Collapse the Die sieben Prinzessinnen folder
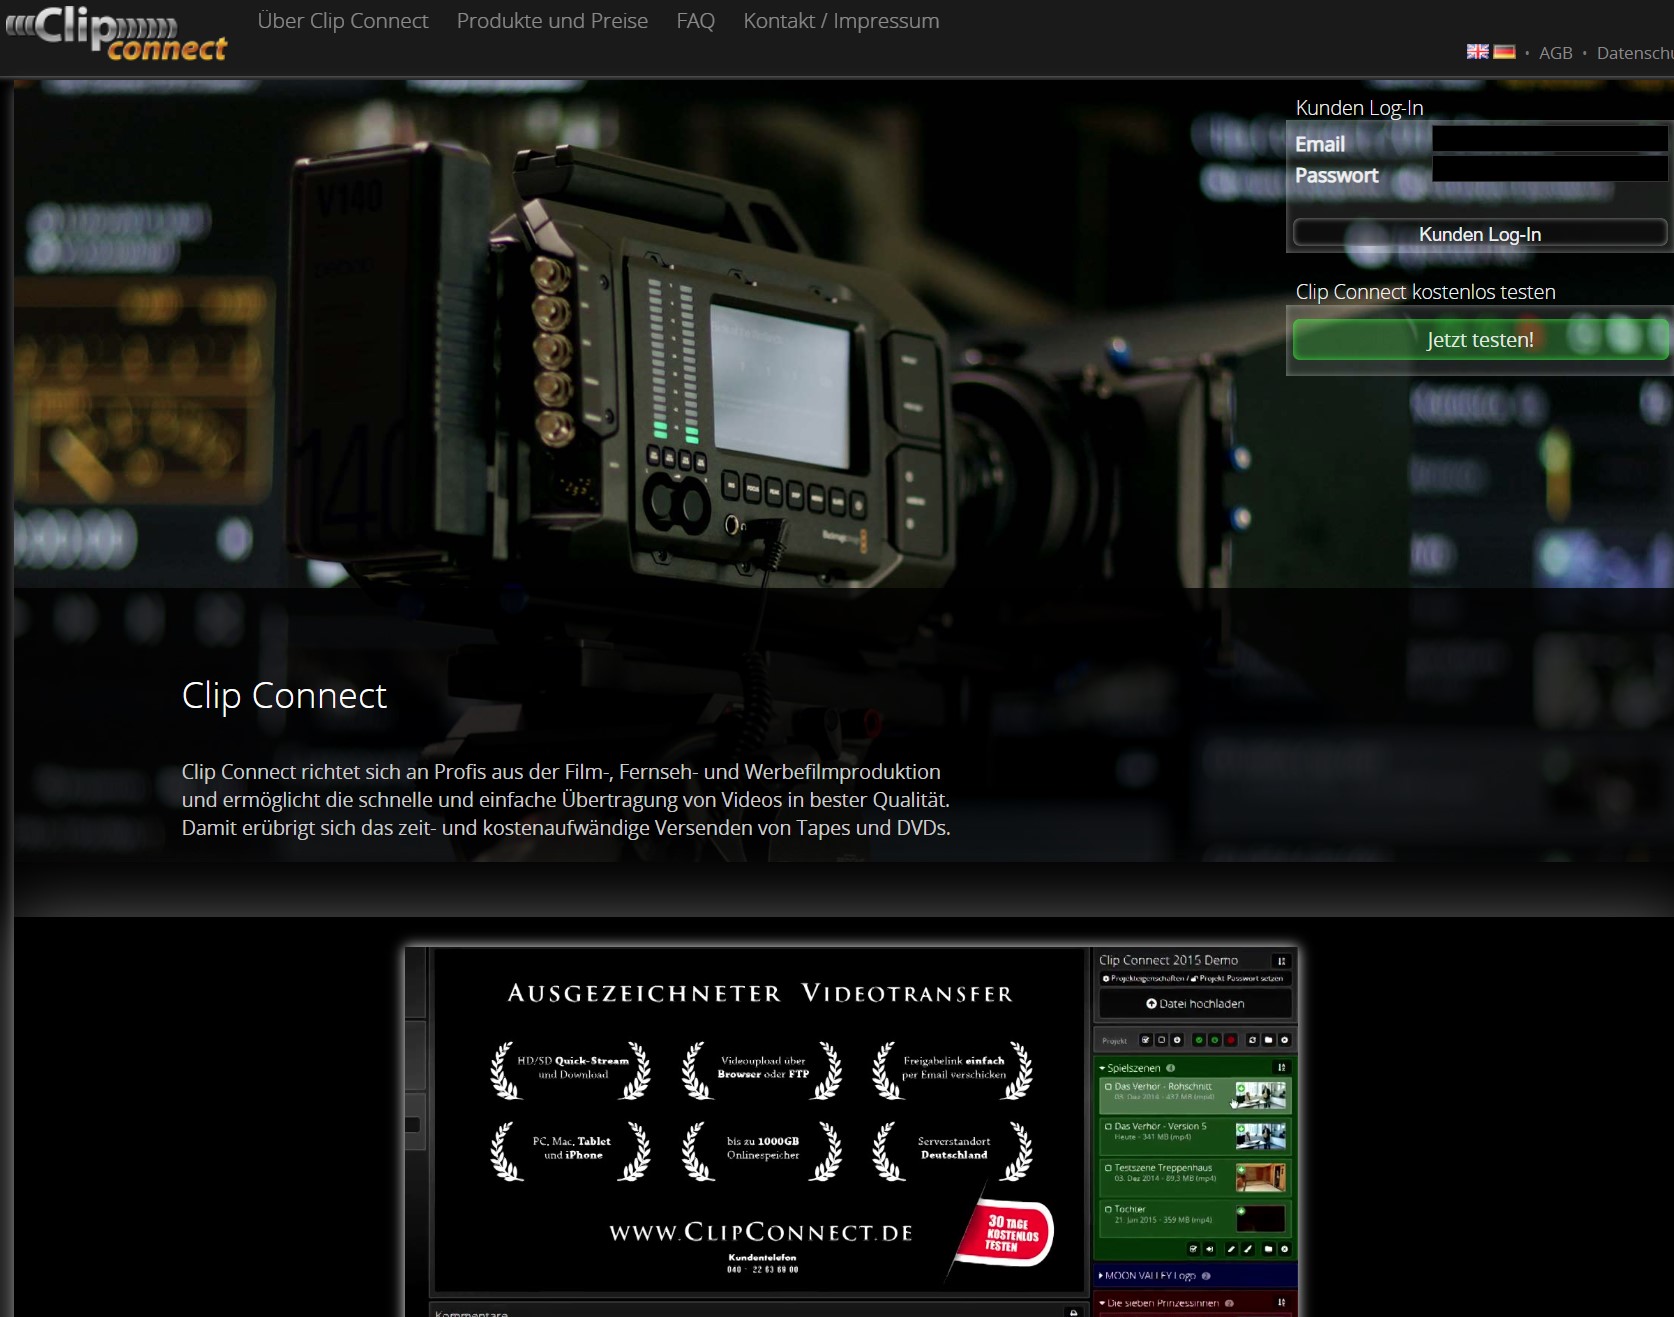 click(x=1102, y=1303)
